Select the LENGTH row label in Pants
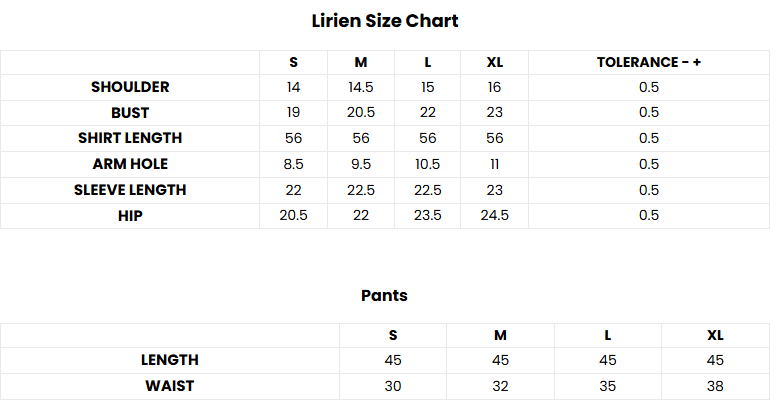Screen dimensions: 777x420 tap(171, 360)
